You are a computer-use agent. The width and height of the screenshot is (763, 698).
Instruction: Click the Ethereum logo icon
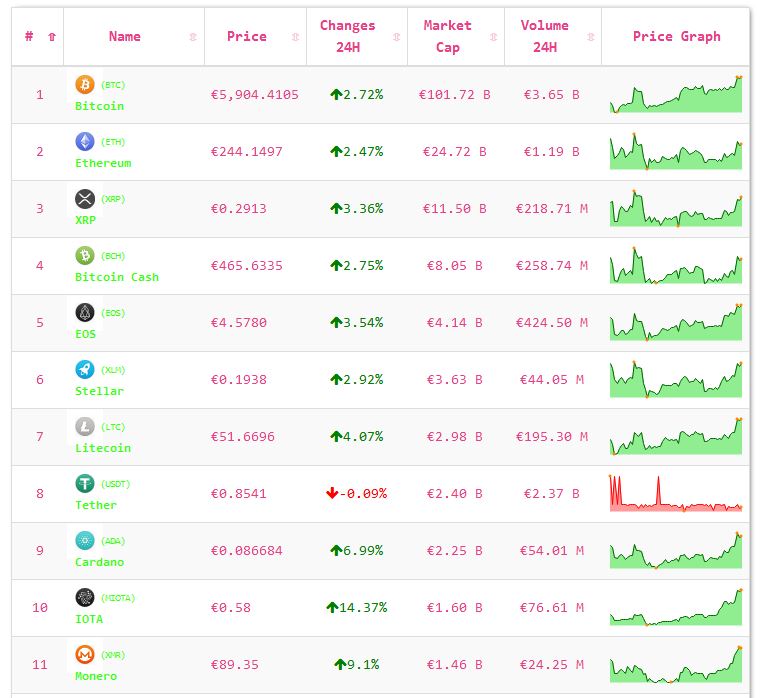click(x=85, y=141)
